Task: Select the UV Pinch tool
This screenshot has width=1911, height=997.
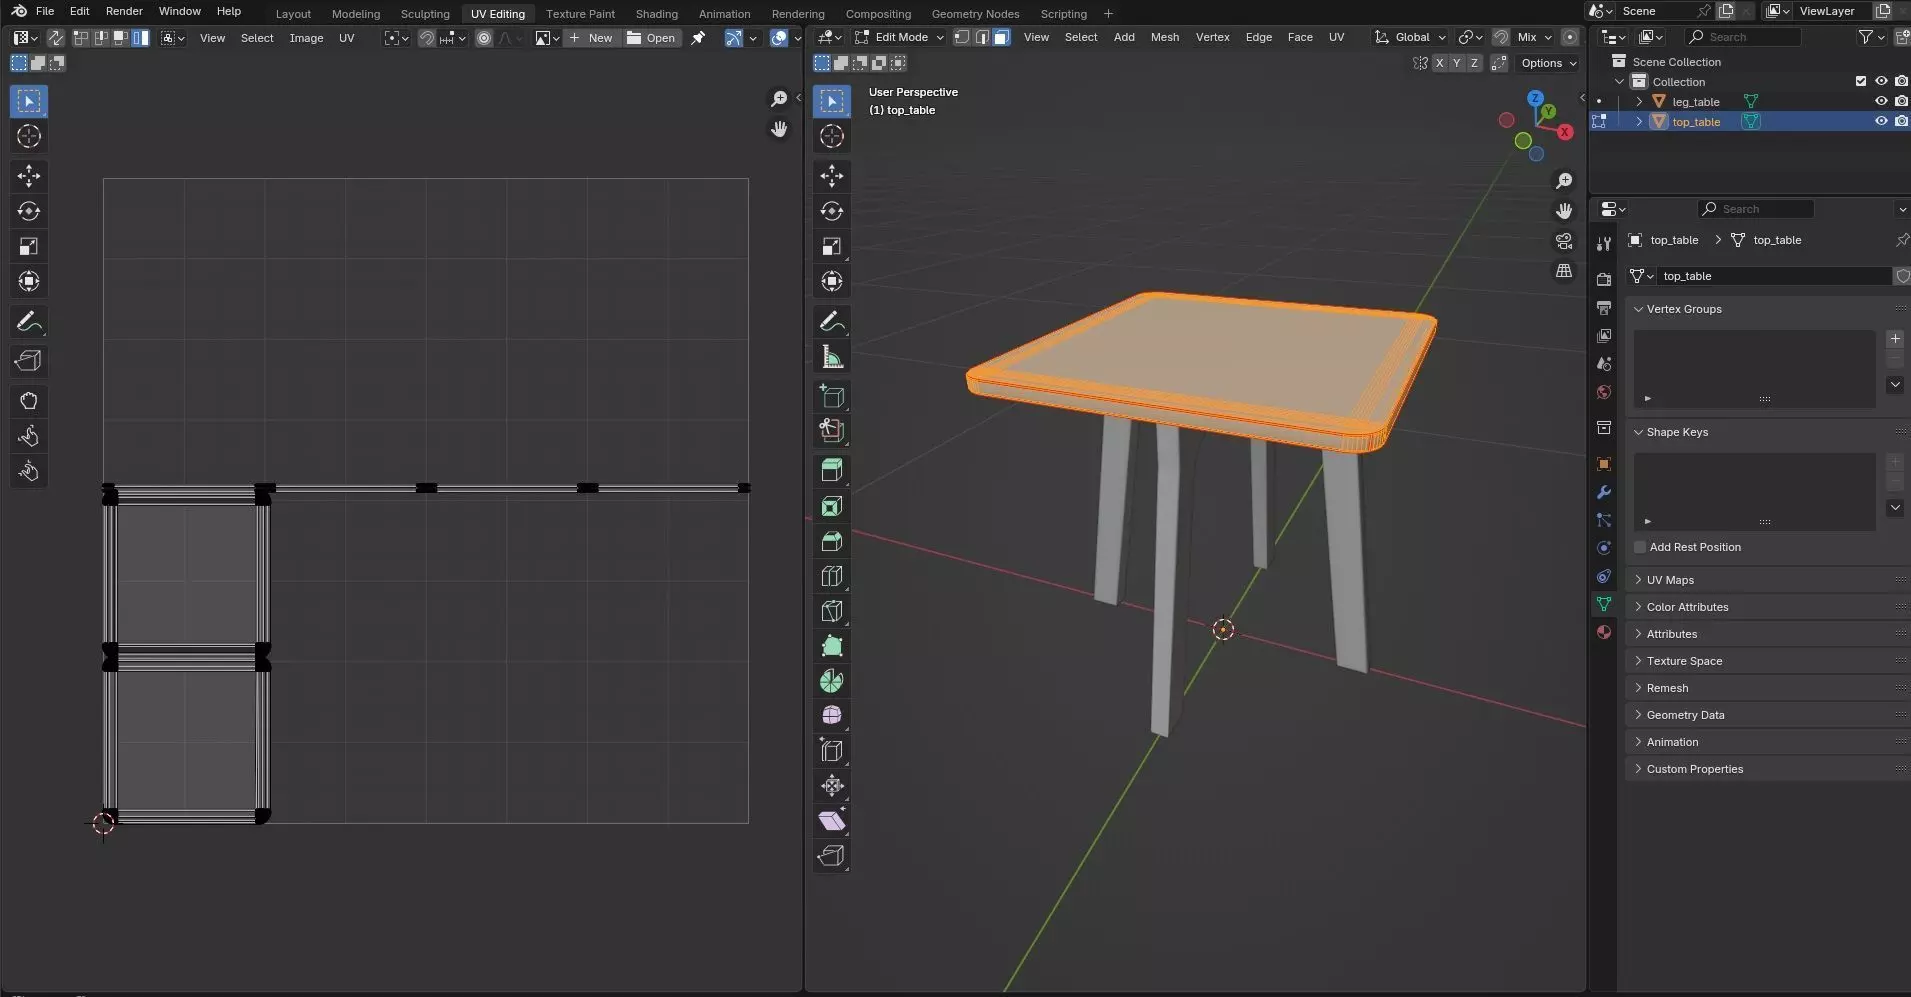Action: tap(29, 471)
